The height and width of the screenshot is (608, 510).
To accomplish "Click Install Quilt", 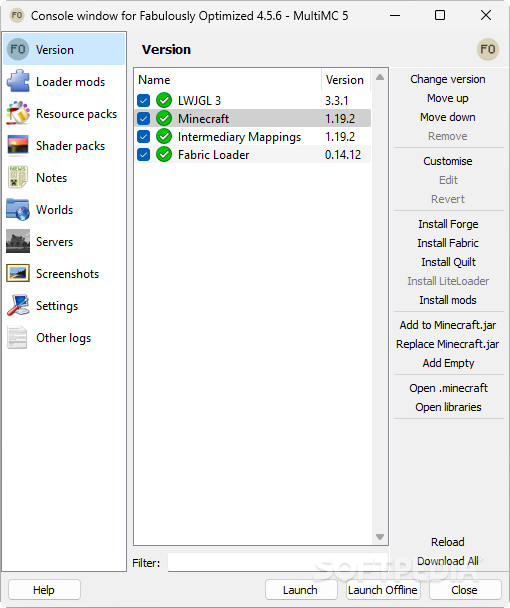I will 448,262.
